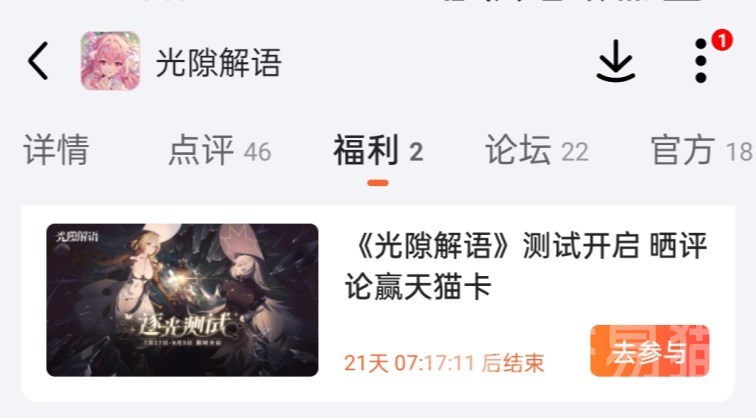Image resolution: width=756 pixels, height=418 pixels.
Task: Tap the 光隙解语 title text in header
Action: coord(218,63)
